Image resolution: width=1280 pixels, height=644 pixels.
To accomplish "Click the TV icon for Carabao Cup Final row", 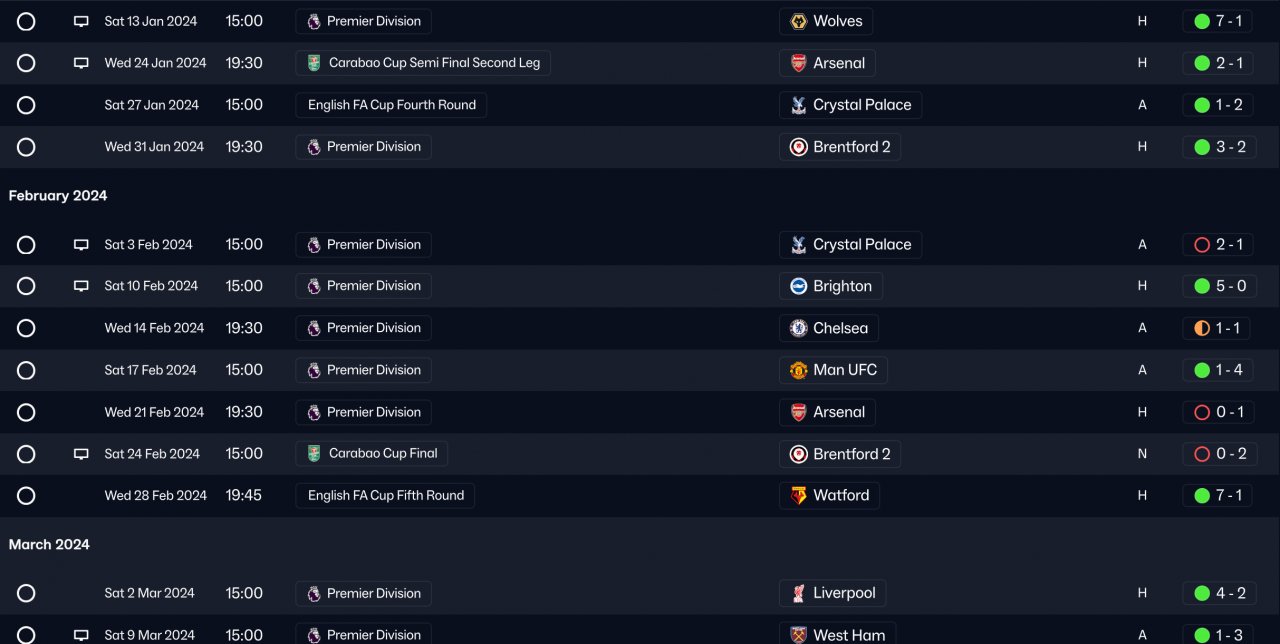I will [x=81, y=454].
